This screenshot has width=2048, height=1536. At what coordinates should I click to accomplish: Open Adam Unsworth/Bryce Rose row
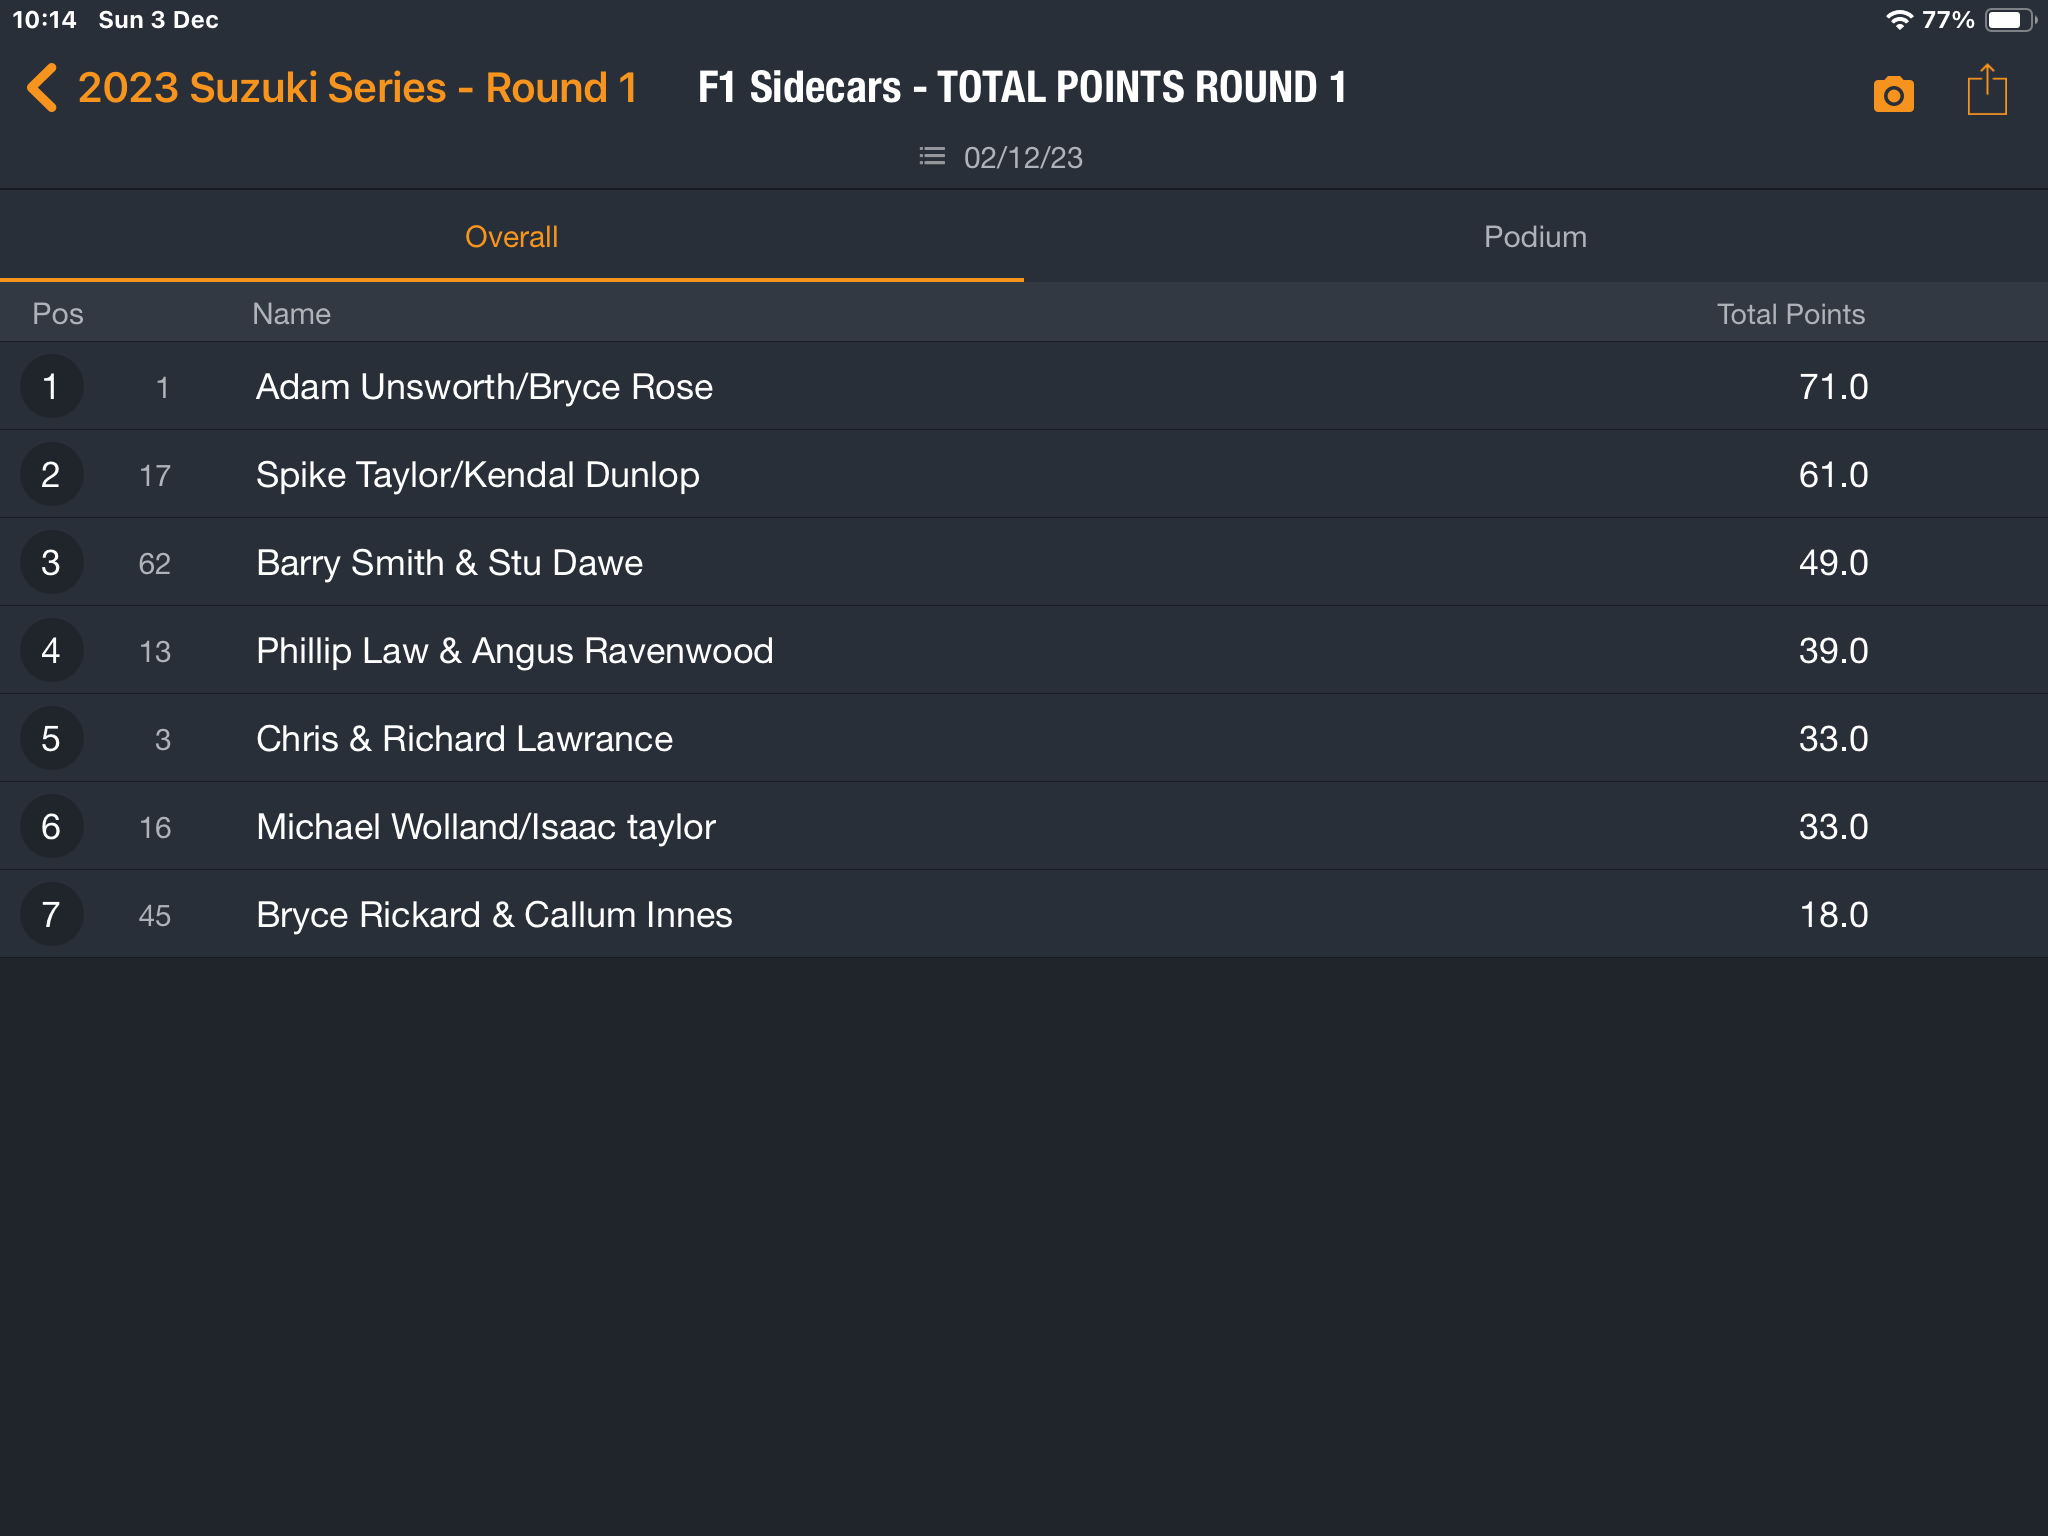(1024, 387)
